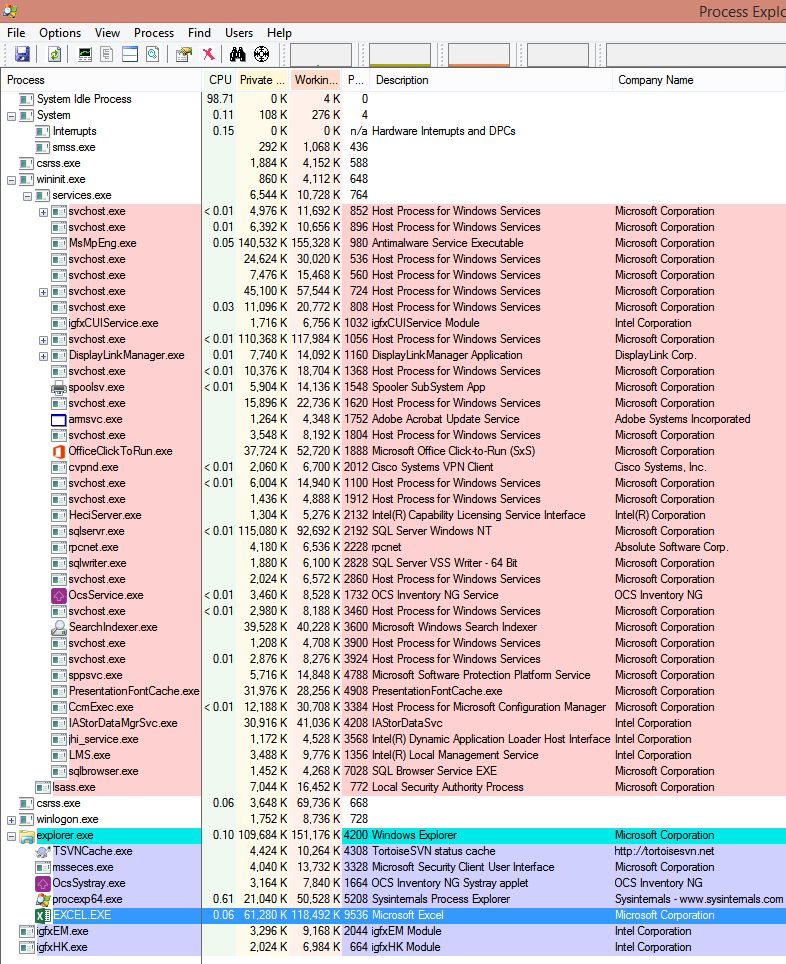Expand the winlogon.exe tree node
The width and height of the screenshot is (786, 964).
pyautogui.click(x=11, y=820)
